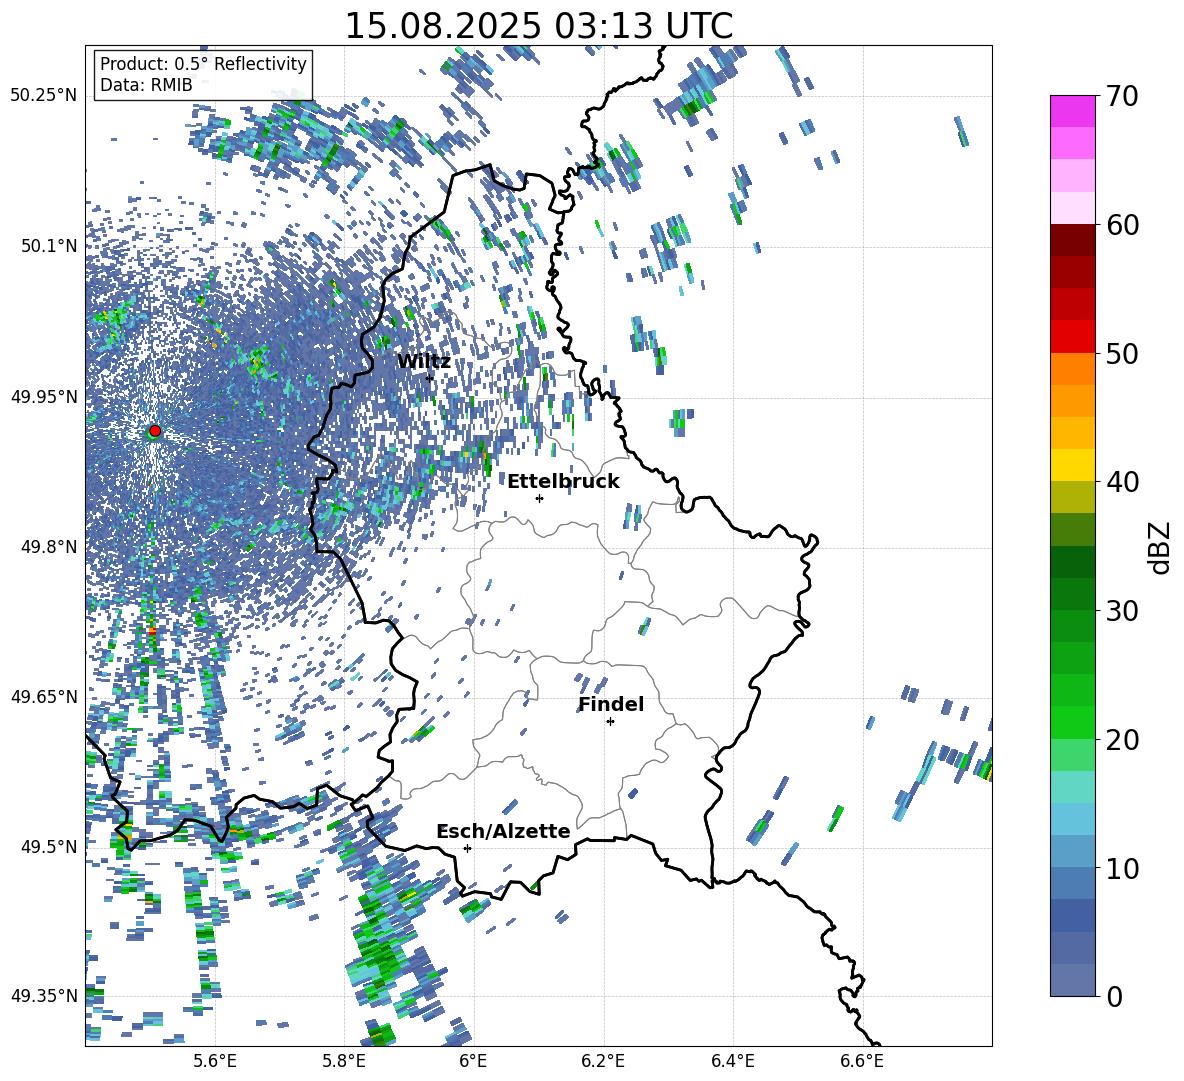Viewport: 1184px width, 1081px height.
Task: Click the title 15.08.2025 03:13 UTC
Action: (538, 26)
